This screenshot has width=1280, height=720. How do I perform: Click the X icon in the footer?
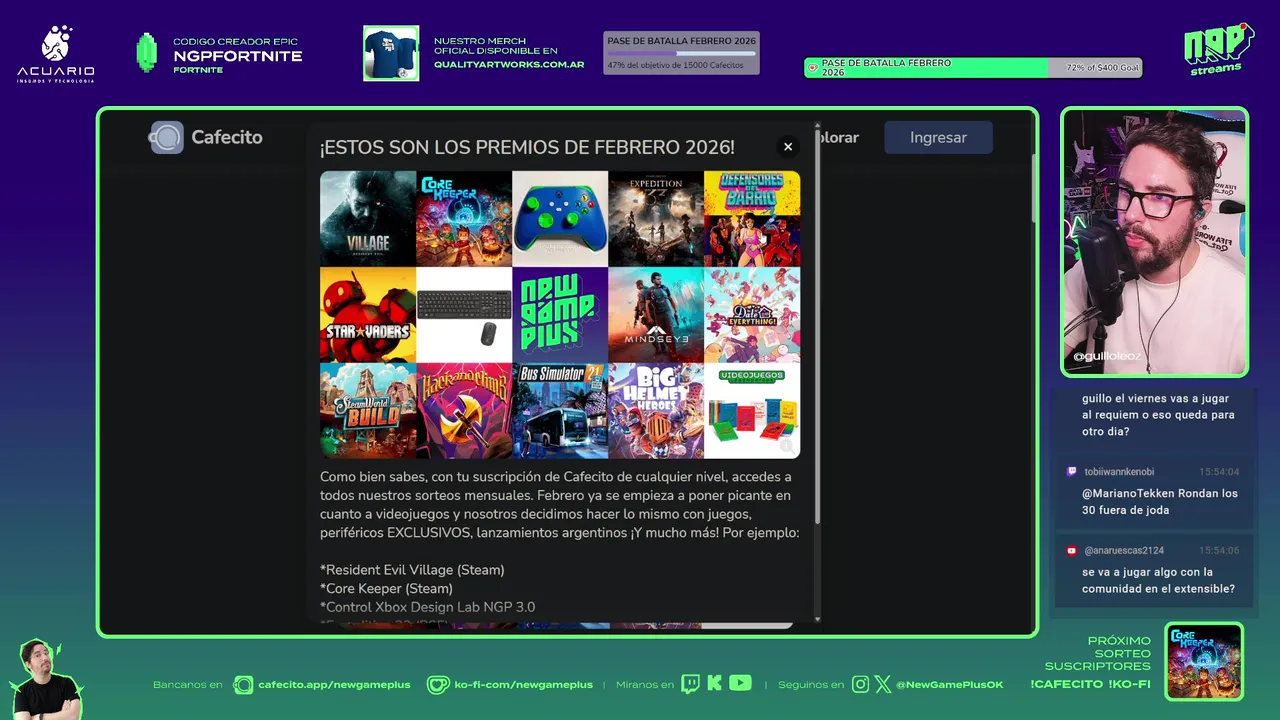(x=883, y=684)
